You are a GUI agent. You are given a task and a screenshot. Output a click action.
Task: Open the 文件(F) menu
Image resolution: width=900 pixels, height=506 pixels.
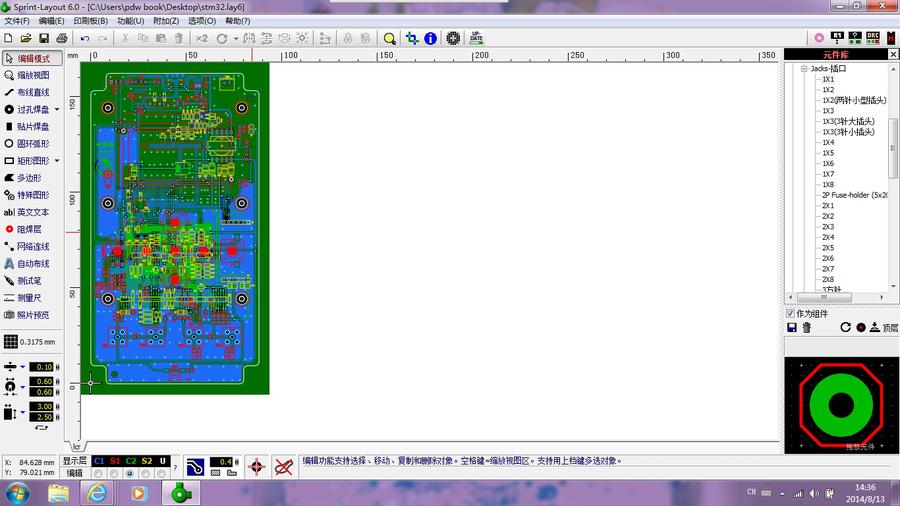[x=17, y=20]
